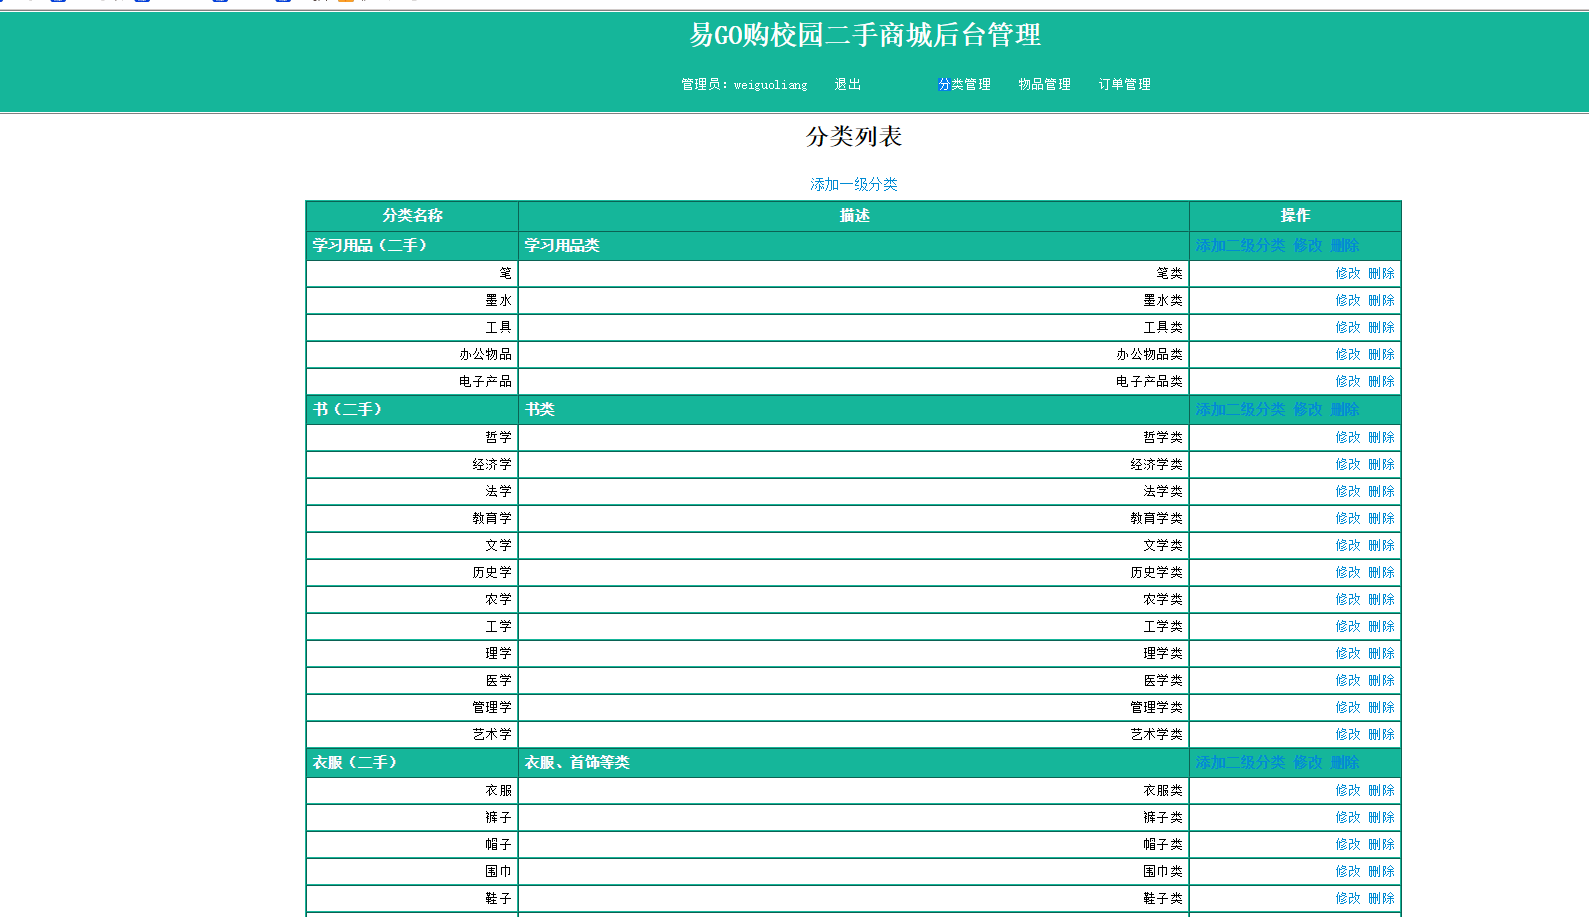Click 修改 for the 管理学 subcategory
This screenshot has height=917, width=1589.
[1347, 708]
